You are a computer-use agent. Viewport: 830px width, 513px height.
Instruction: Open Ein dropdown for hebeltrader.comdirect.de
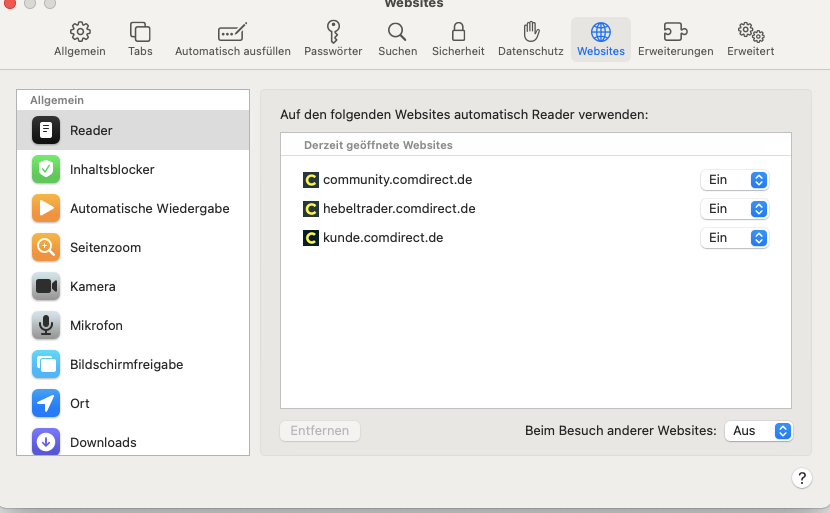pyautogui.click(x=734, y=209)
